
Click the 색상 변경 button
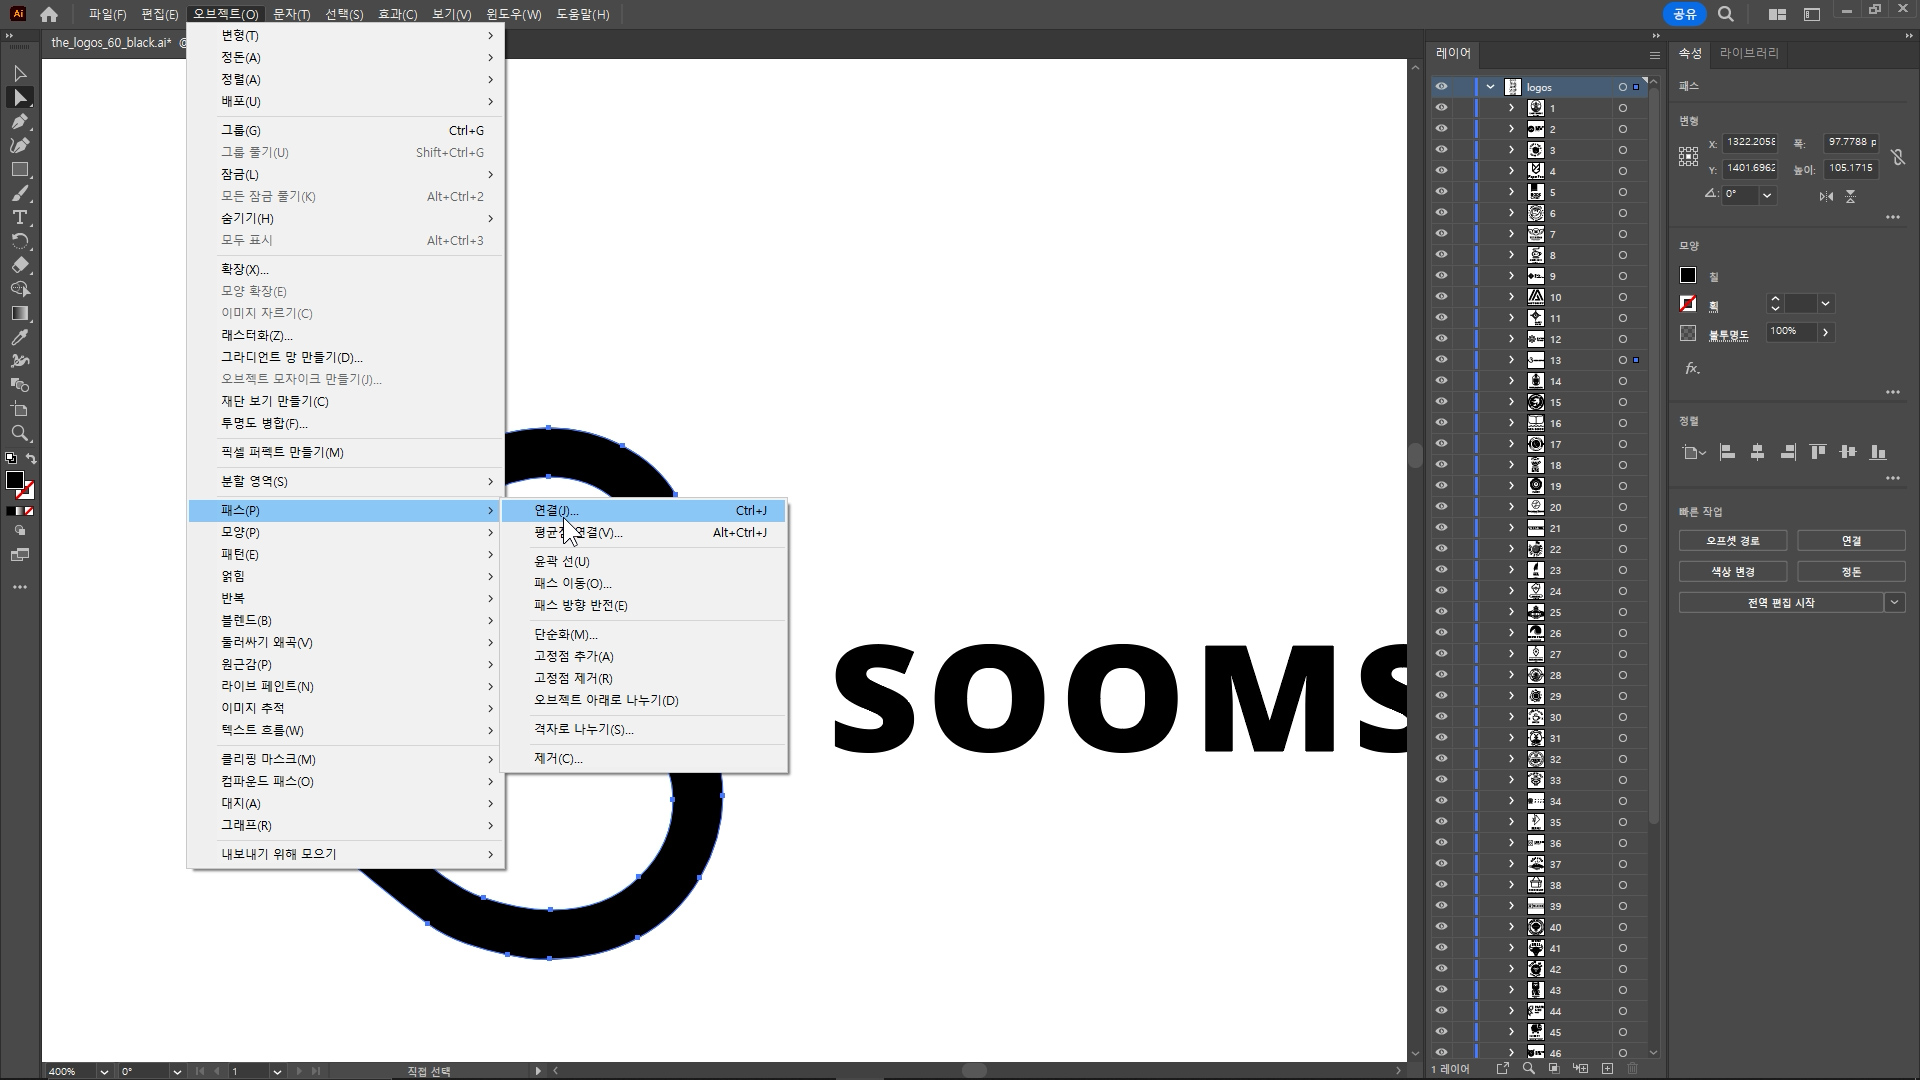click(1732, 572)
